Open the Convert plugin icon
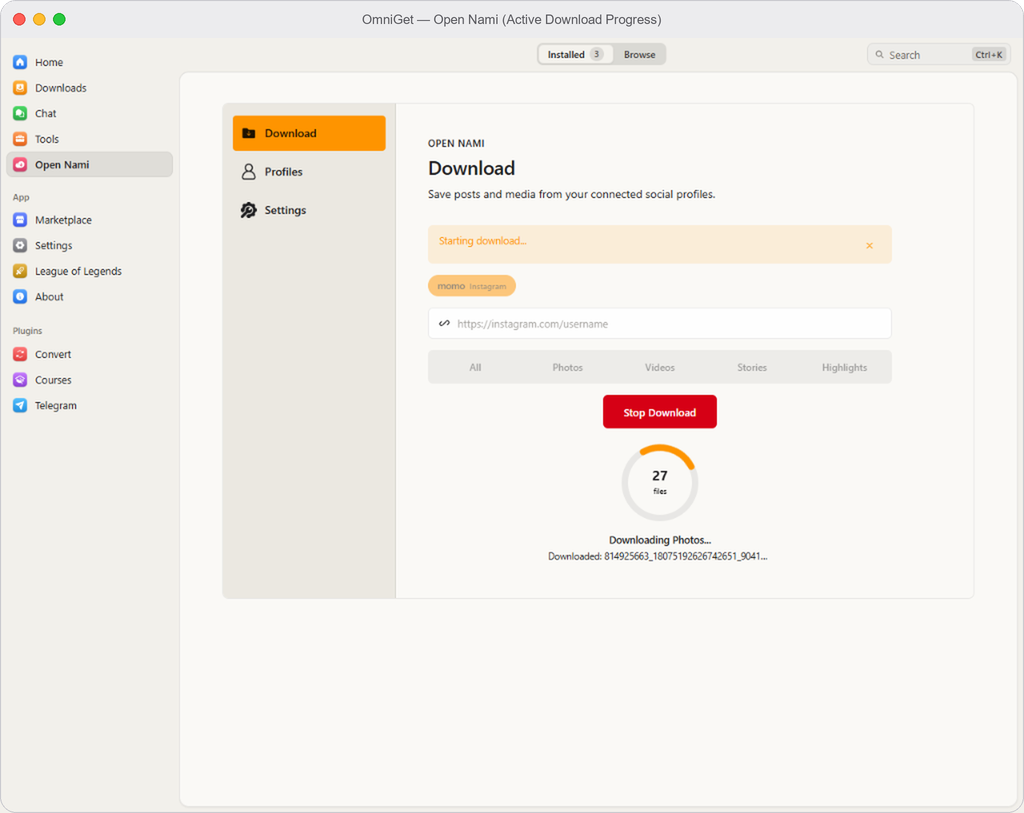Viewport: 1024px width, 813px height. [20, 354]
